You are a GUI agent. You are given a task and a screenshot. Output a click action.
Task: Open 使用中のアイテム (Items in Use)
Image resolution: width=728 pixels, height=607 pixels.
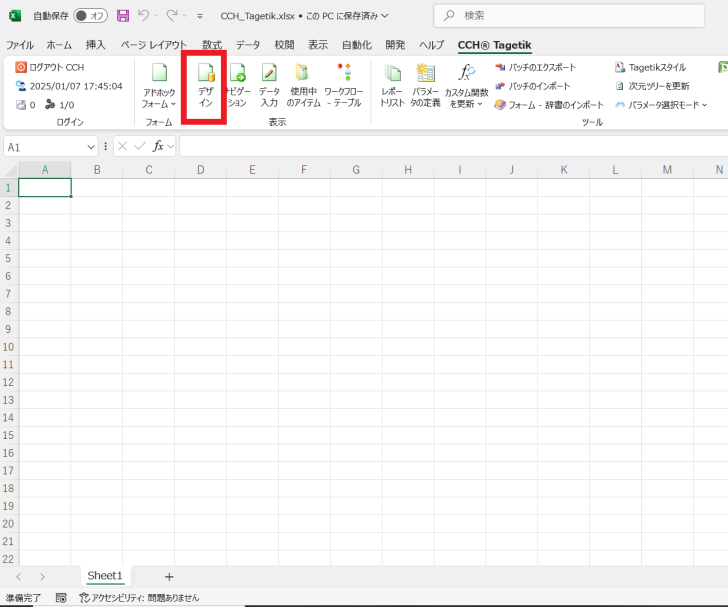tap(302, 85)
